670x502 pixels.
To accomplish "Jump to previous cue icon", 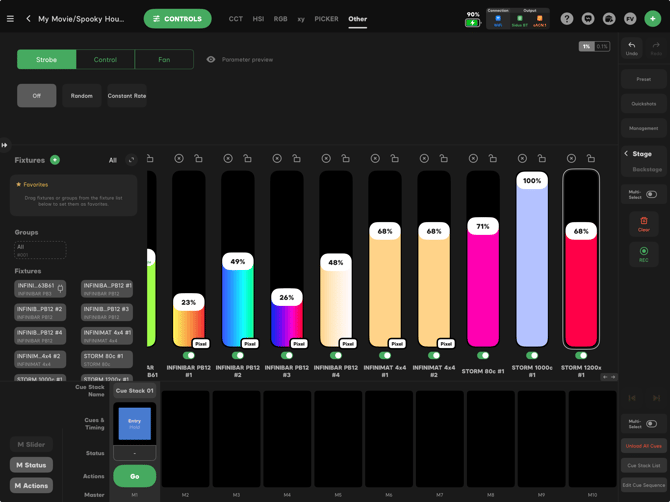I will point(632,398).
